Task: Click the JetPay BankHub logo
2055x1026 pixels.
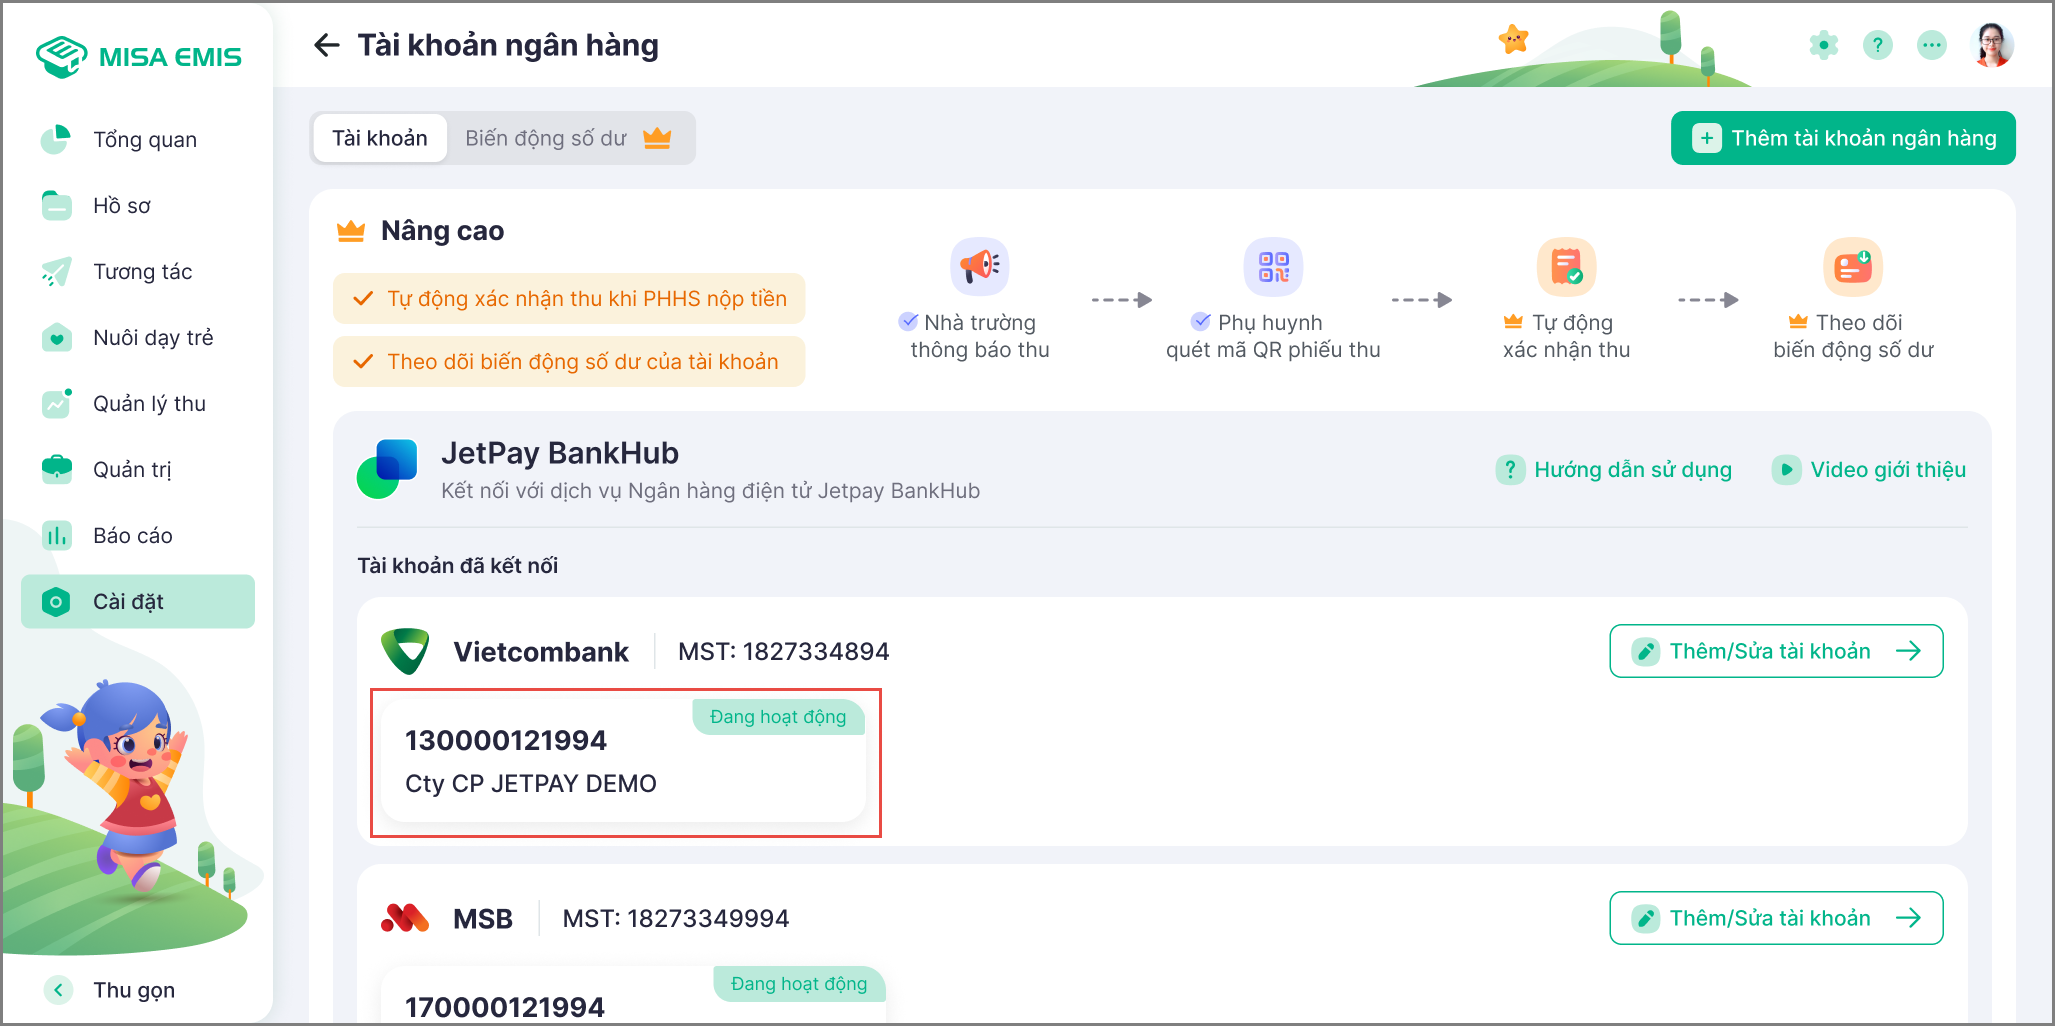Action: pyautogui.click(x=388, y=469)
